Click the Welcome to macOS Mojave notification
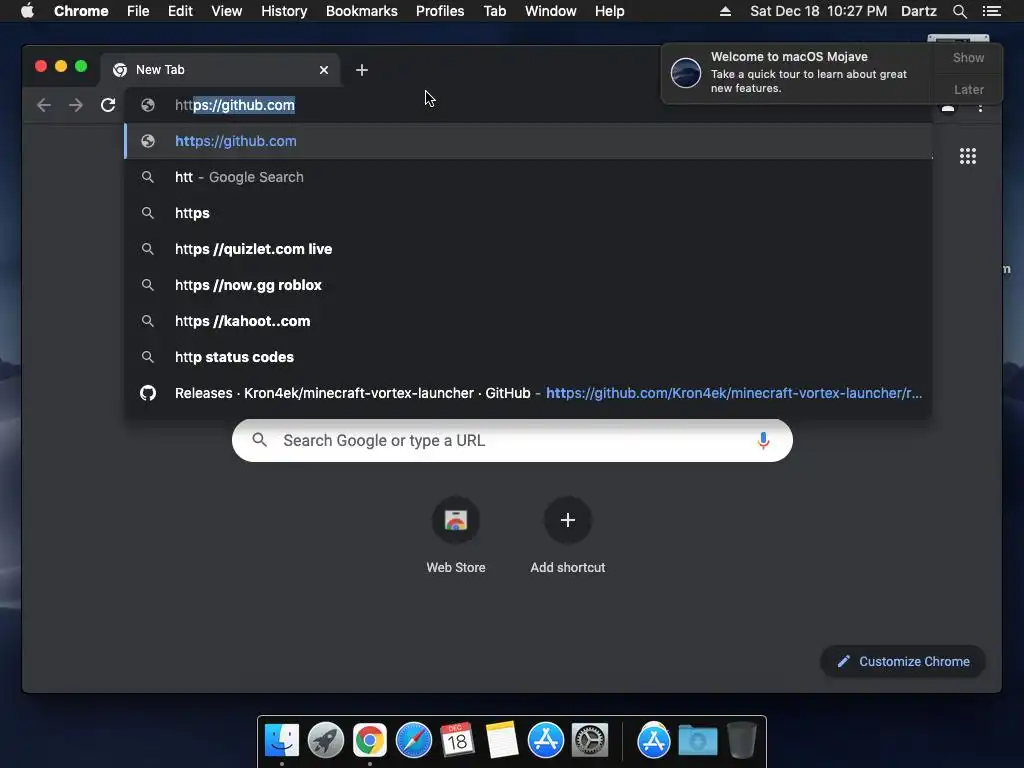 (797, 72)
